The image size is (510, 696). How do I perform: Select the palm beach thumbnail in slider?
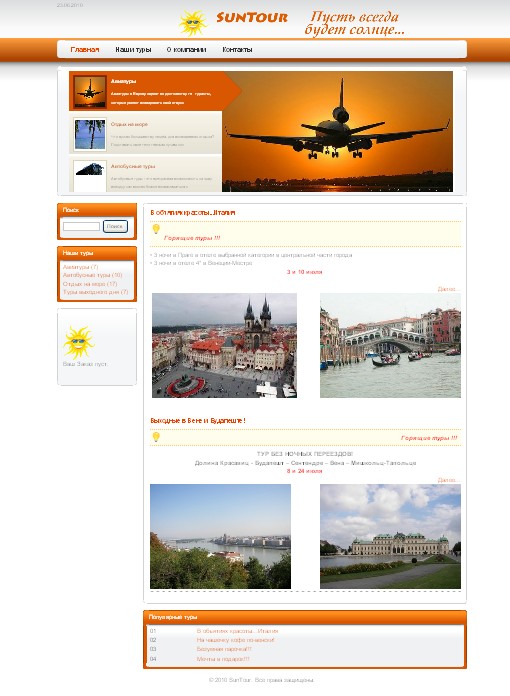(x=90, y=134)
